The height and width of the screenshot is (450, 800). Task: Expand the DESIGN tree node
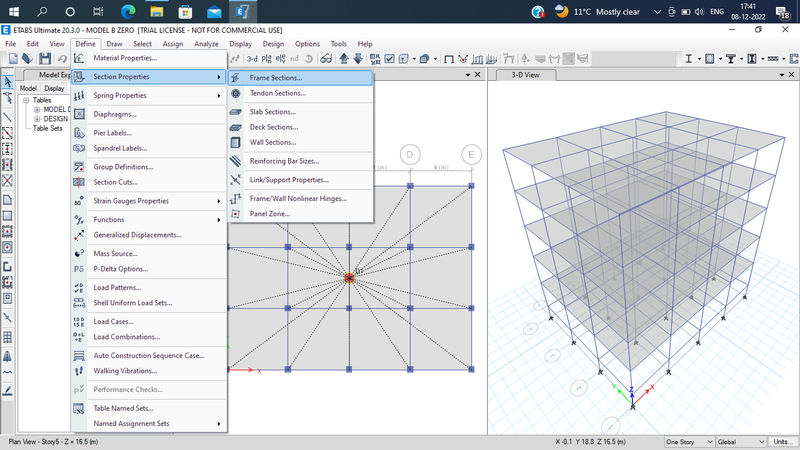pyautogui.click(x=37, y=119)
